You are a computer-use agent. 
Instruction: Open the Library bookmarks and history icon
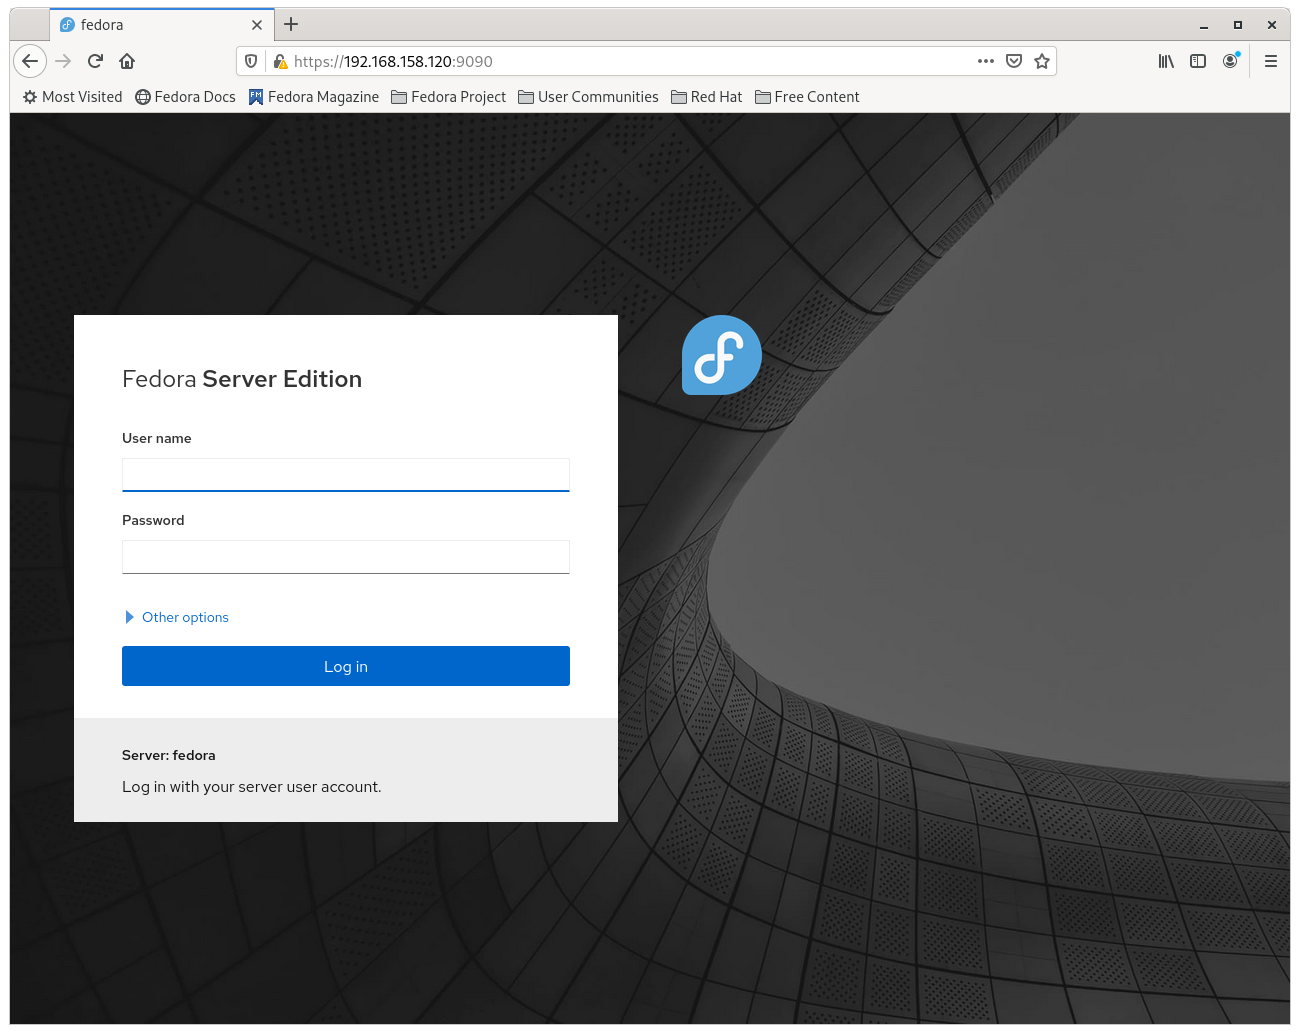pos(1166,61)
